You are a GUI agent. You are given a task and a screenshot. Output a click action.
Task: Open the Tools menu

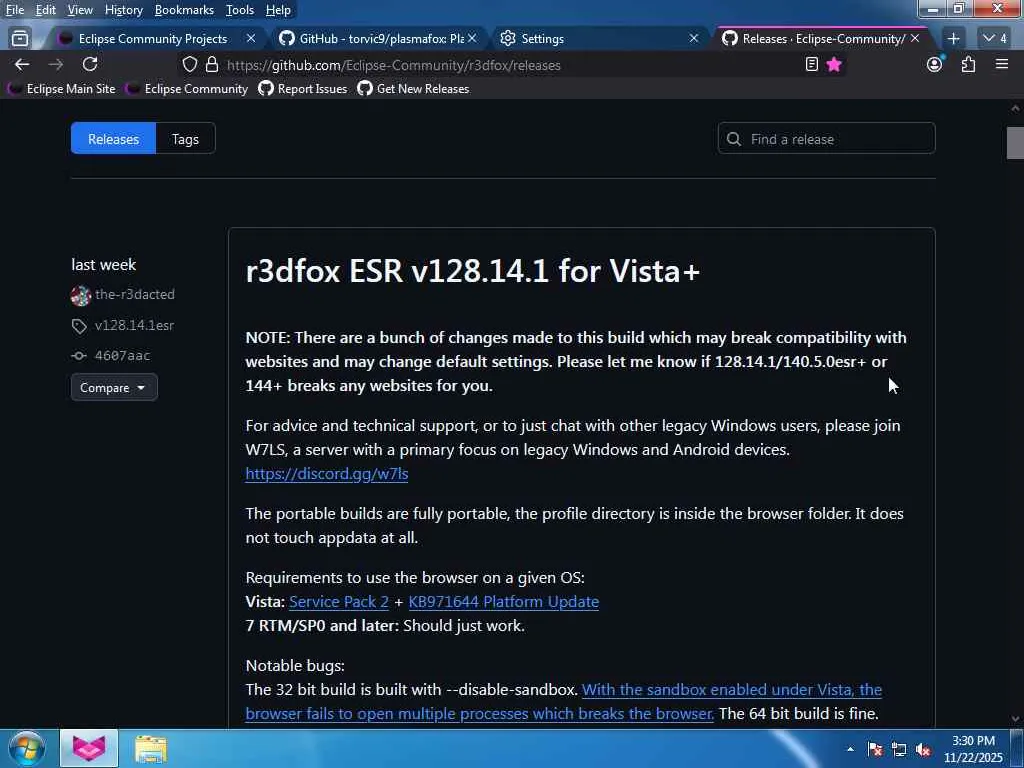pos(240,10)
